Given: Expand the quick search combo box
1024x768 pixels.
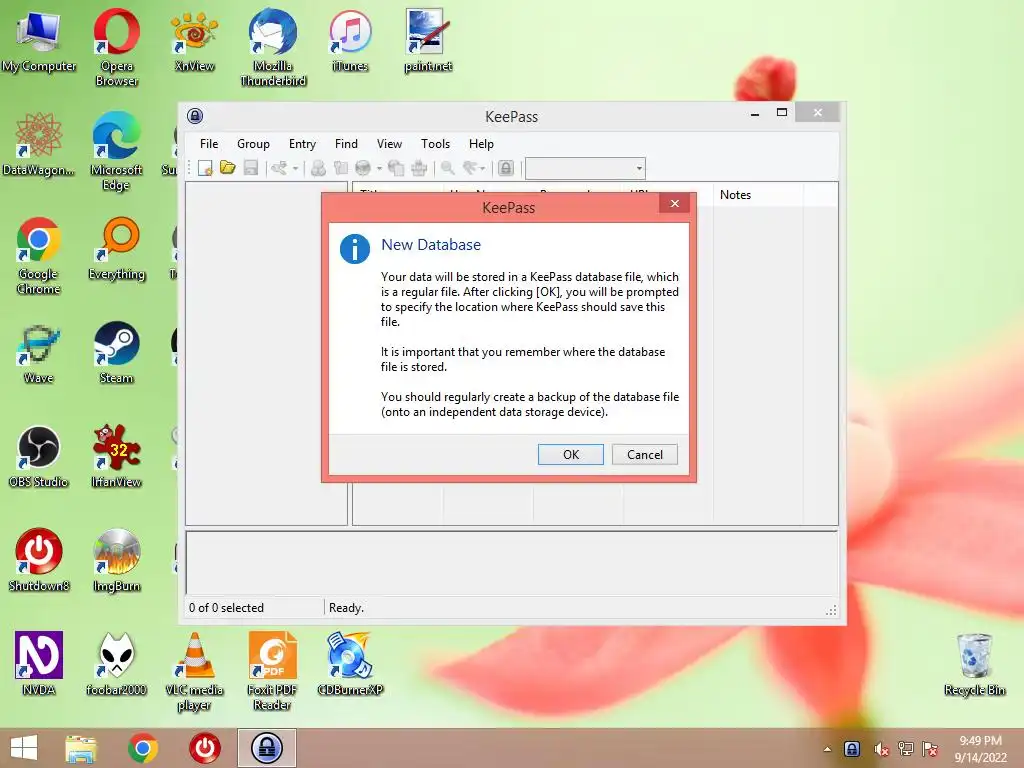Looking at the screenshot, I should (x=639, y=168).
